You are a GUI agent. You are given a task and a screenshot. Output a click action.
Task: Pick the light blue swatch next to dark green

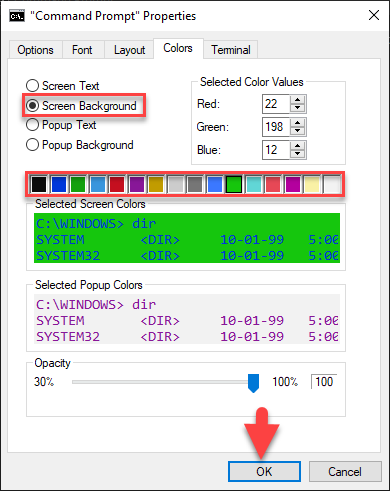coord(98,184)
